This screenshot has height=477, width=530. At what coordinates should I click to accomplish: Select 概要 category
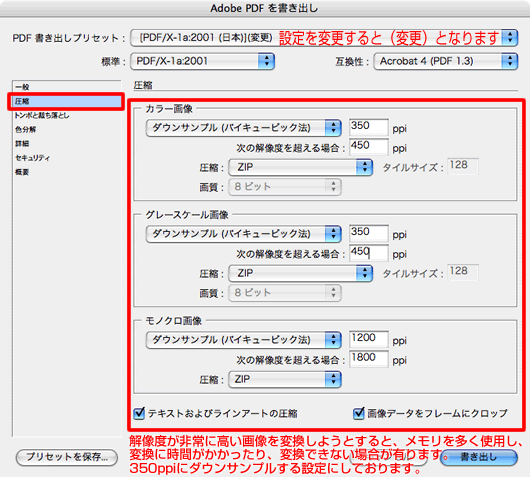(x=67, y=172)
